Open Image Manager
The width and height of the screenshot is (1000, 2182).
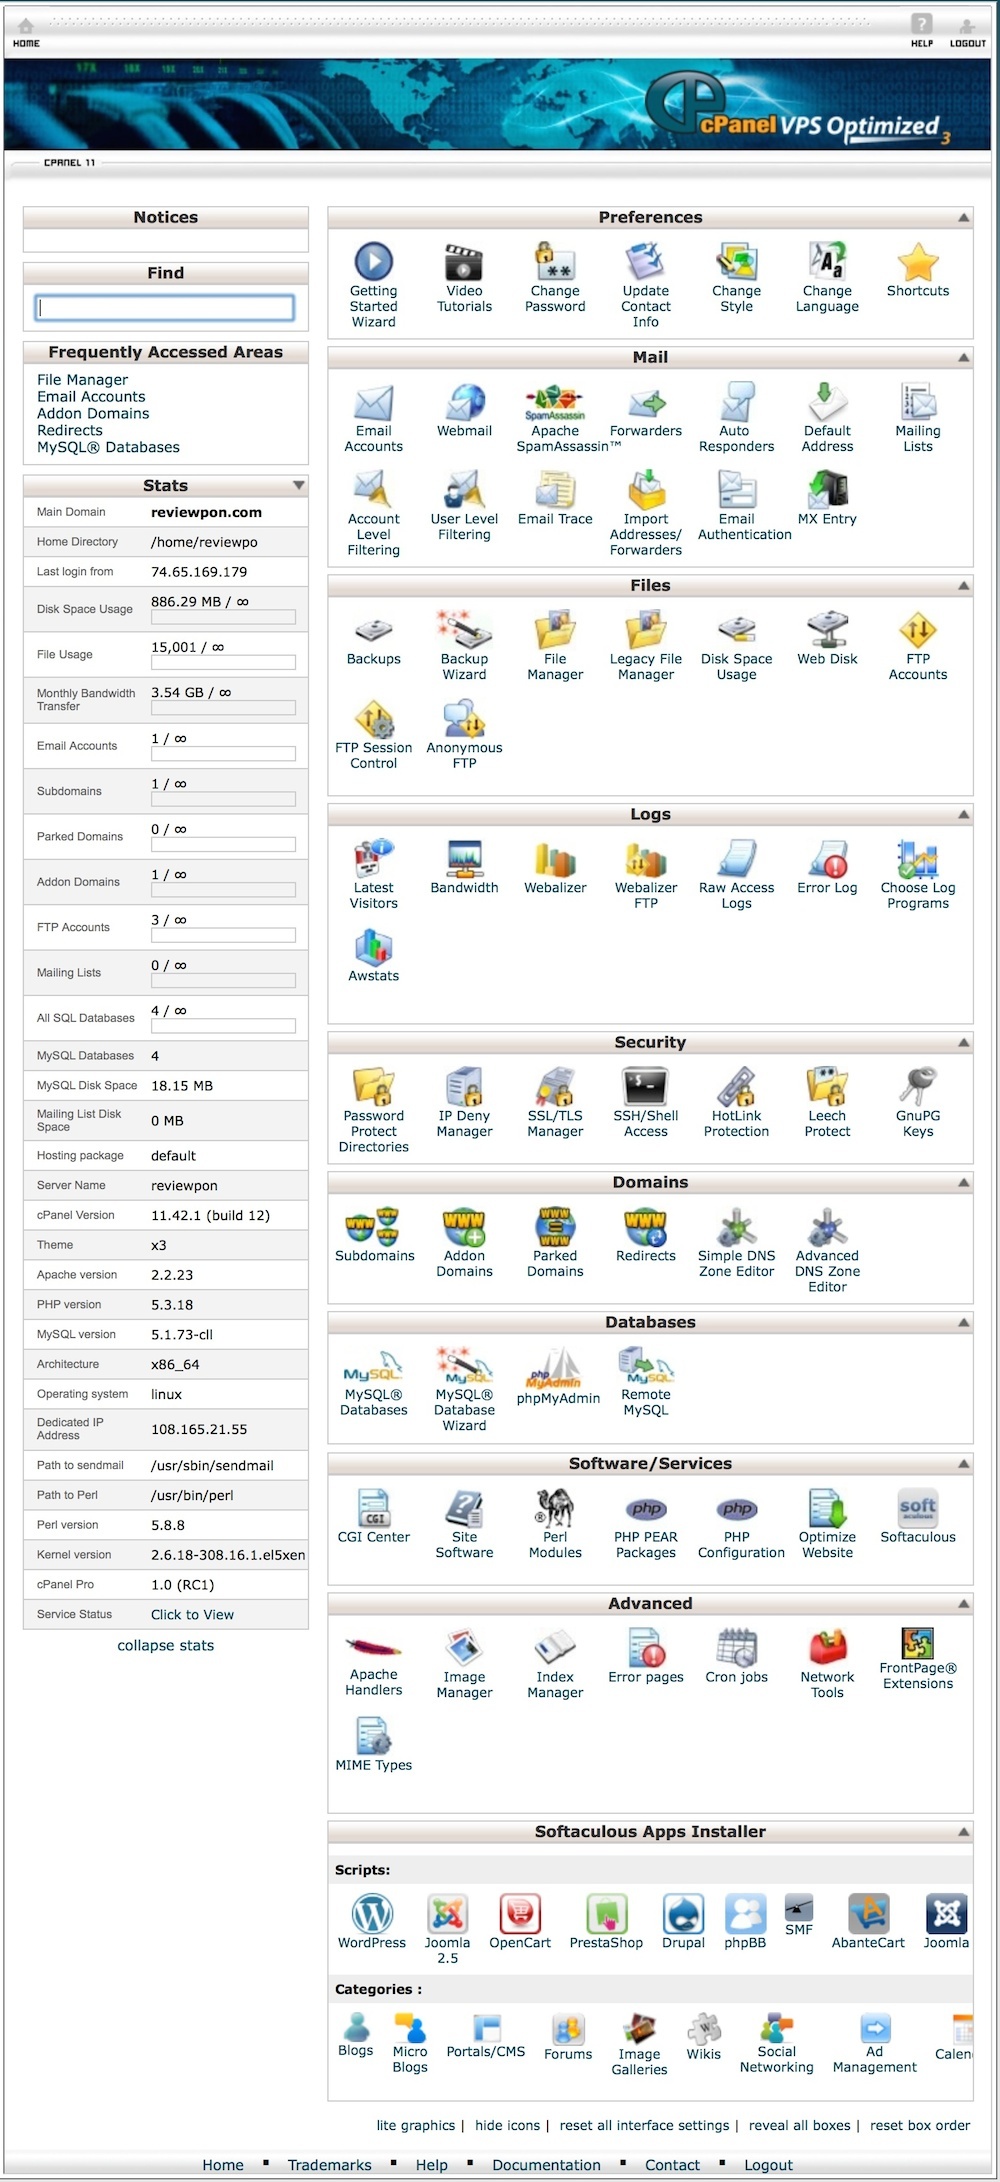pyautogui.click(x=464, y=1649)
